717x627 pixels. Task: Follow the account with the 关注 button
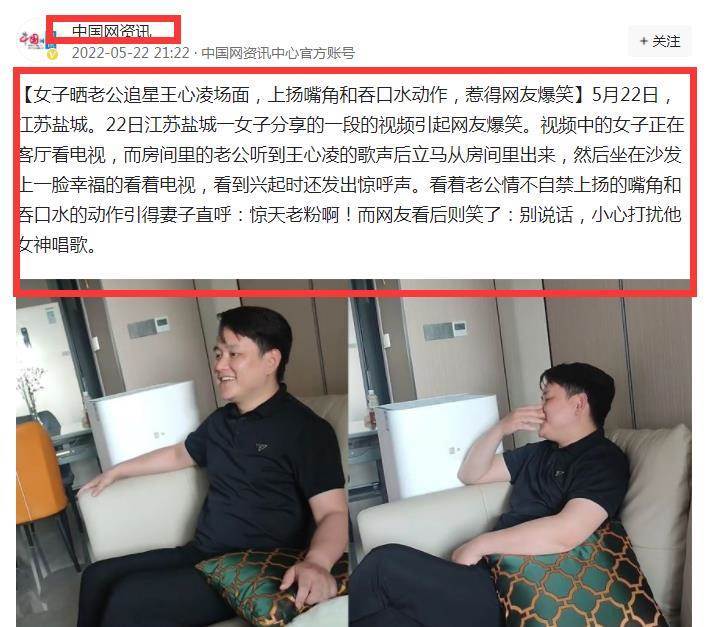point(660,41)
